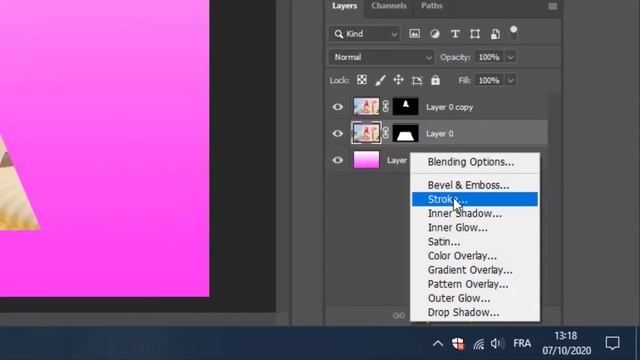Screen dimensions: 640x360
Task: Choose Outer Glow menu entry
Action: [x=475, y=298]
